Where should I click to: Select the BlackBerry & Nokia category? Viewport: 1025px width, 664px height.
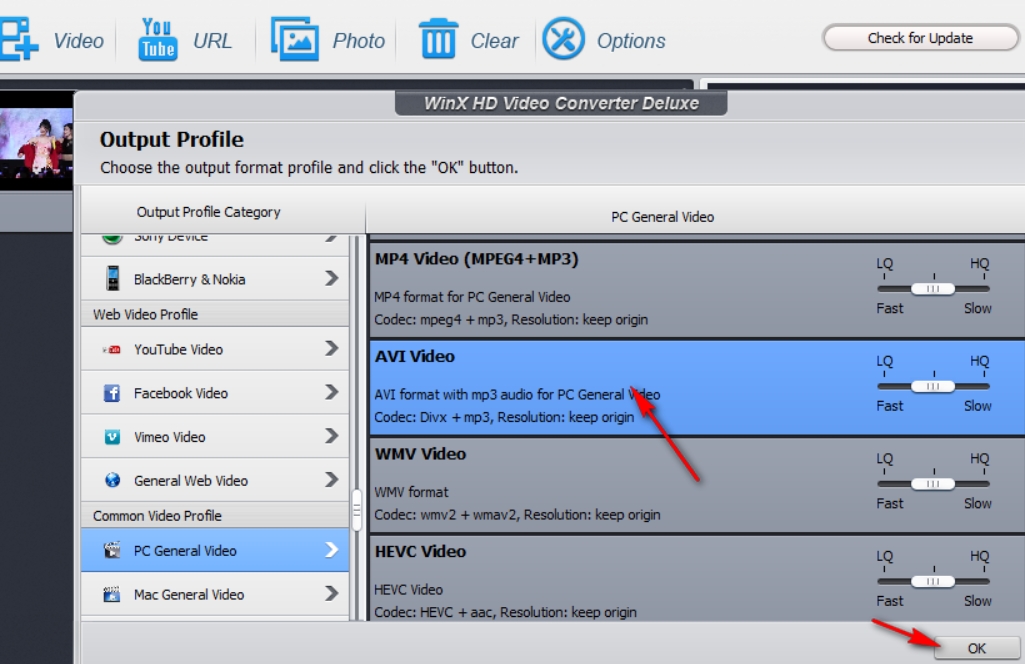pyautogui.click(x=215, y=279)
